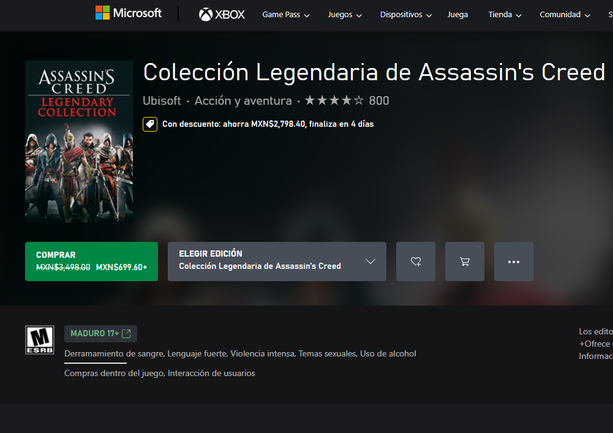Click the Assassin's Creed cover art thumbnail
The image size is (613, 433).
(x=79, y=141)
